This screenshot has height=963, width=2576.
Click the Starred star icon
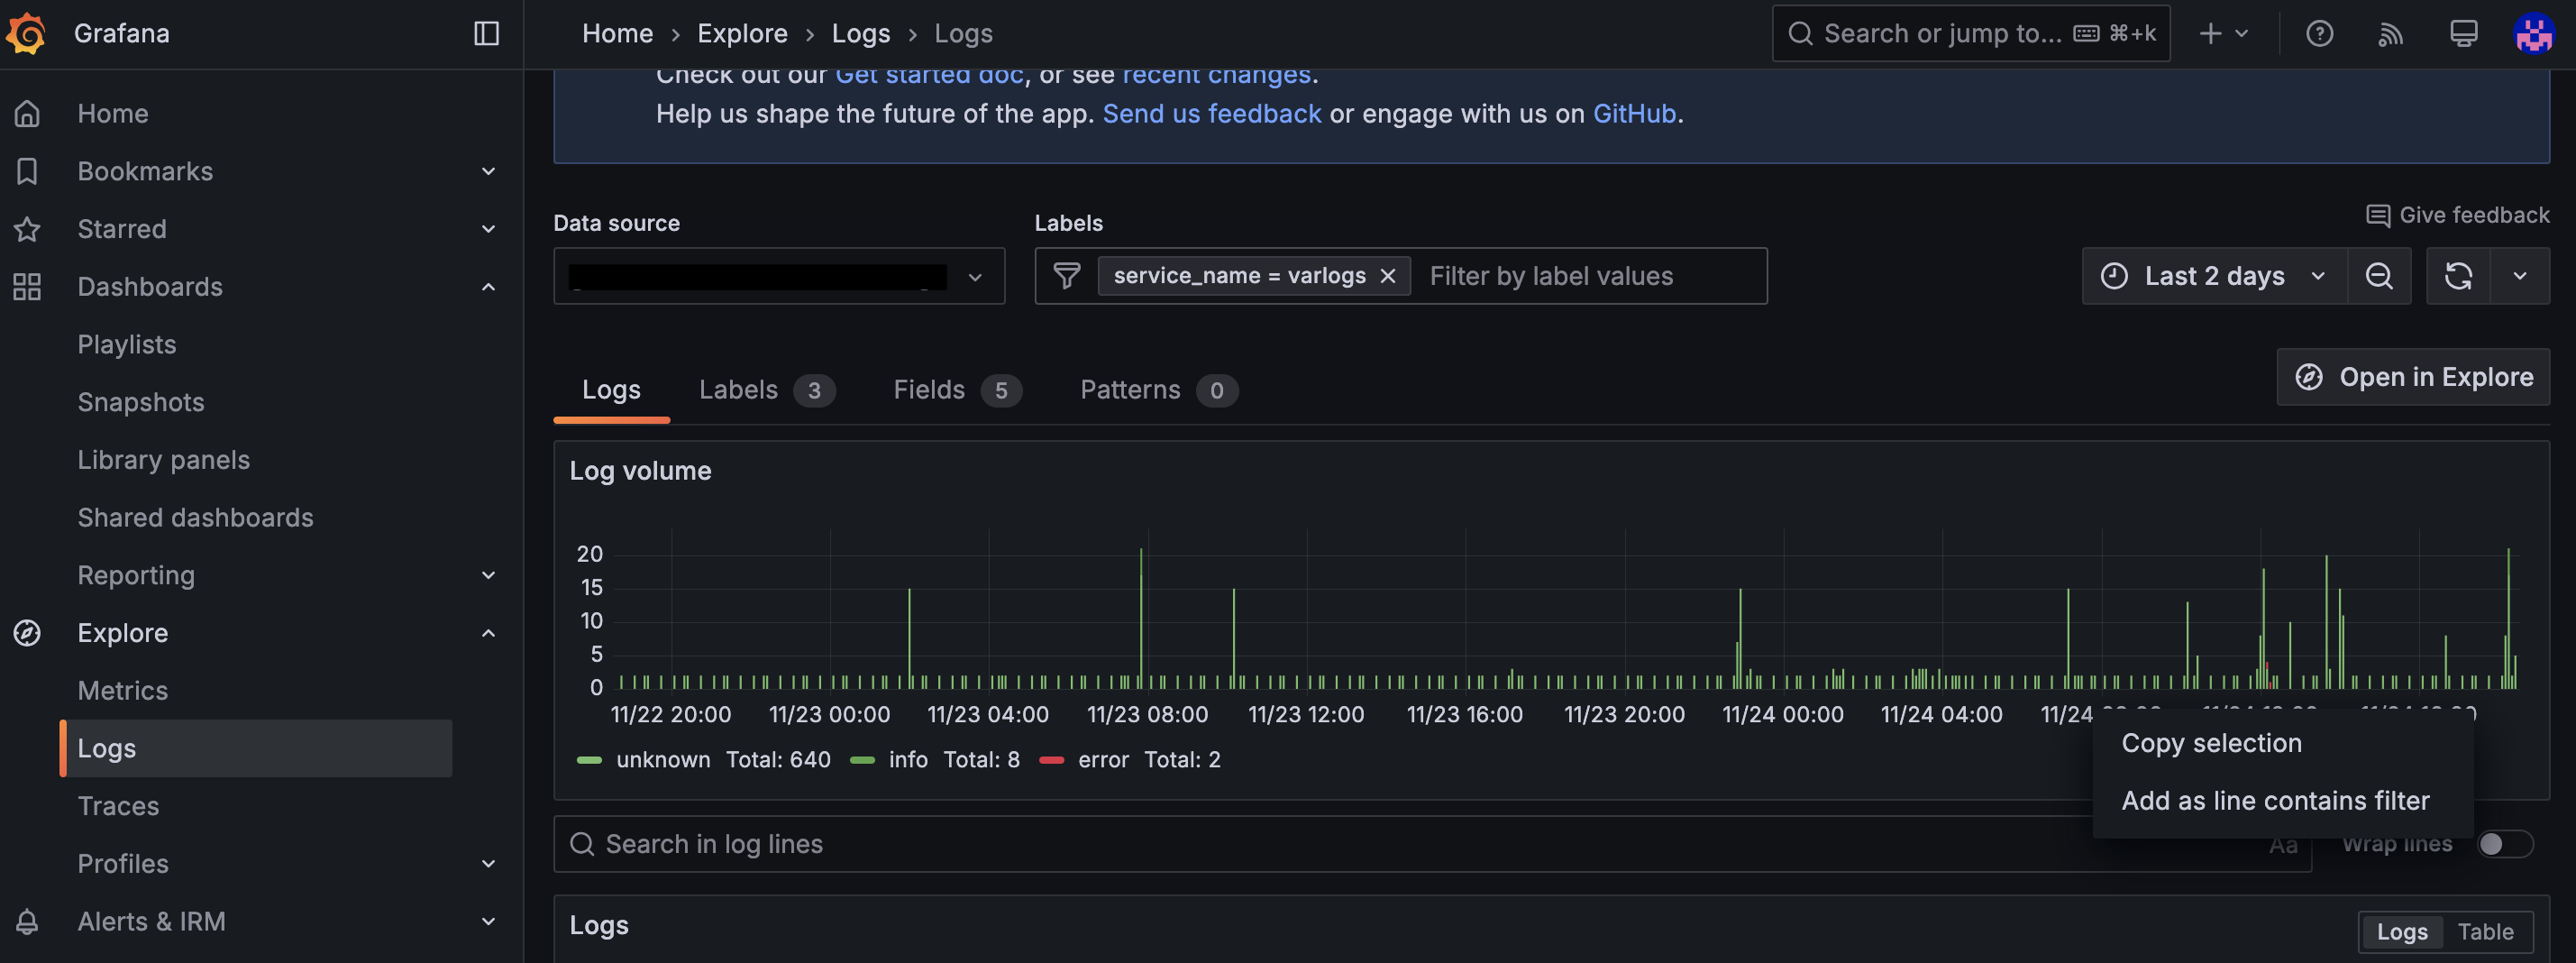point(27,229)
